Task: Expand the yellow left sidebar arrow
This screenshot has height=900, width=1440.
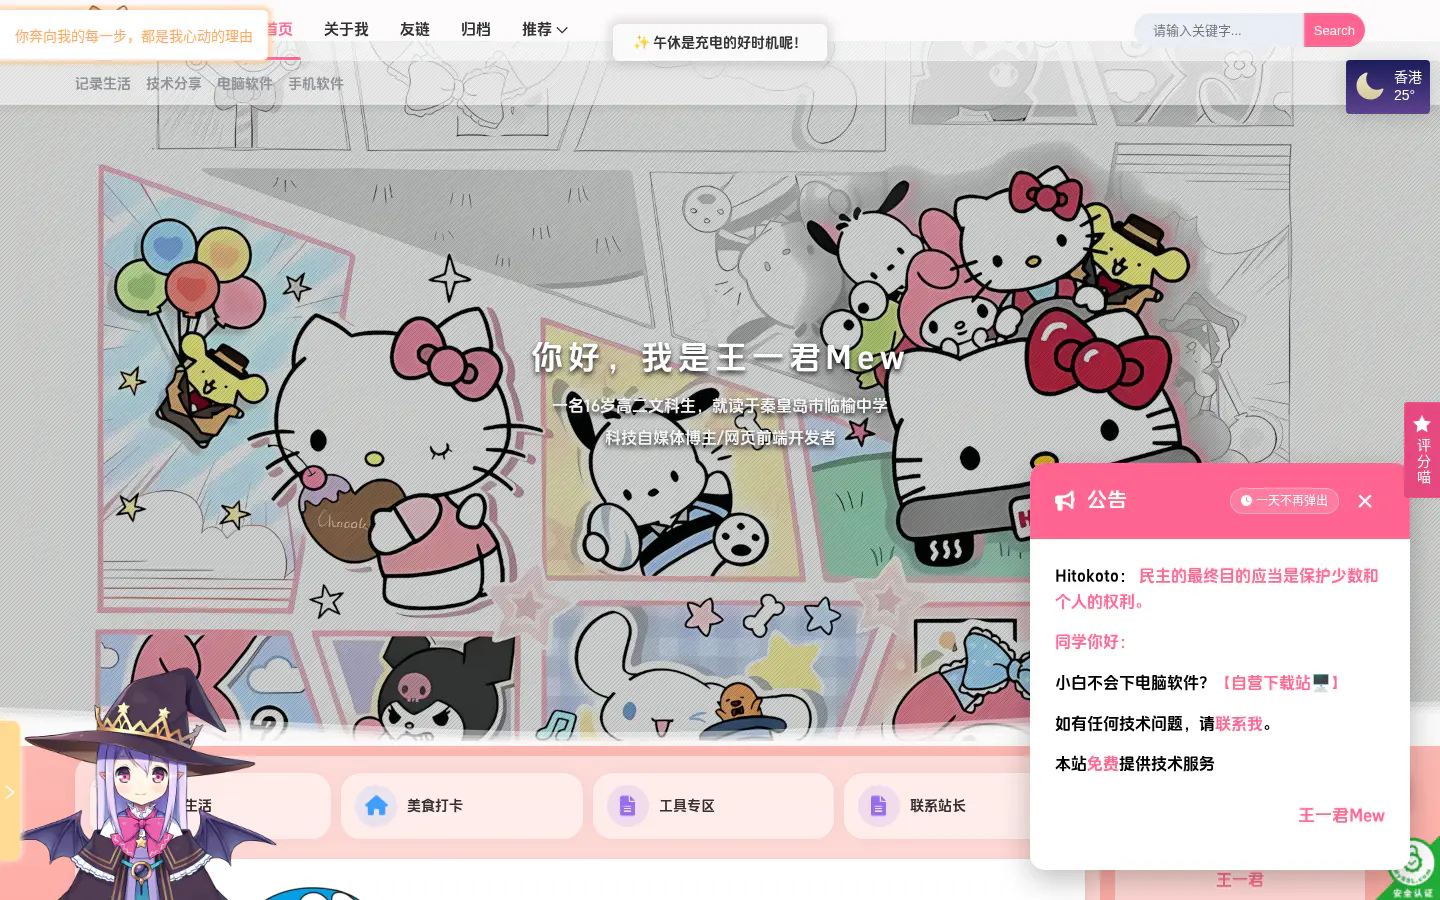Action: click(9, 792)
